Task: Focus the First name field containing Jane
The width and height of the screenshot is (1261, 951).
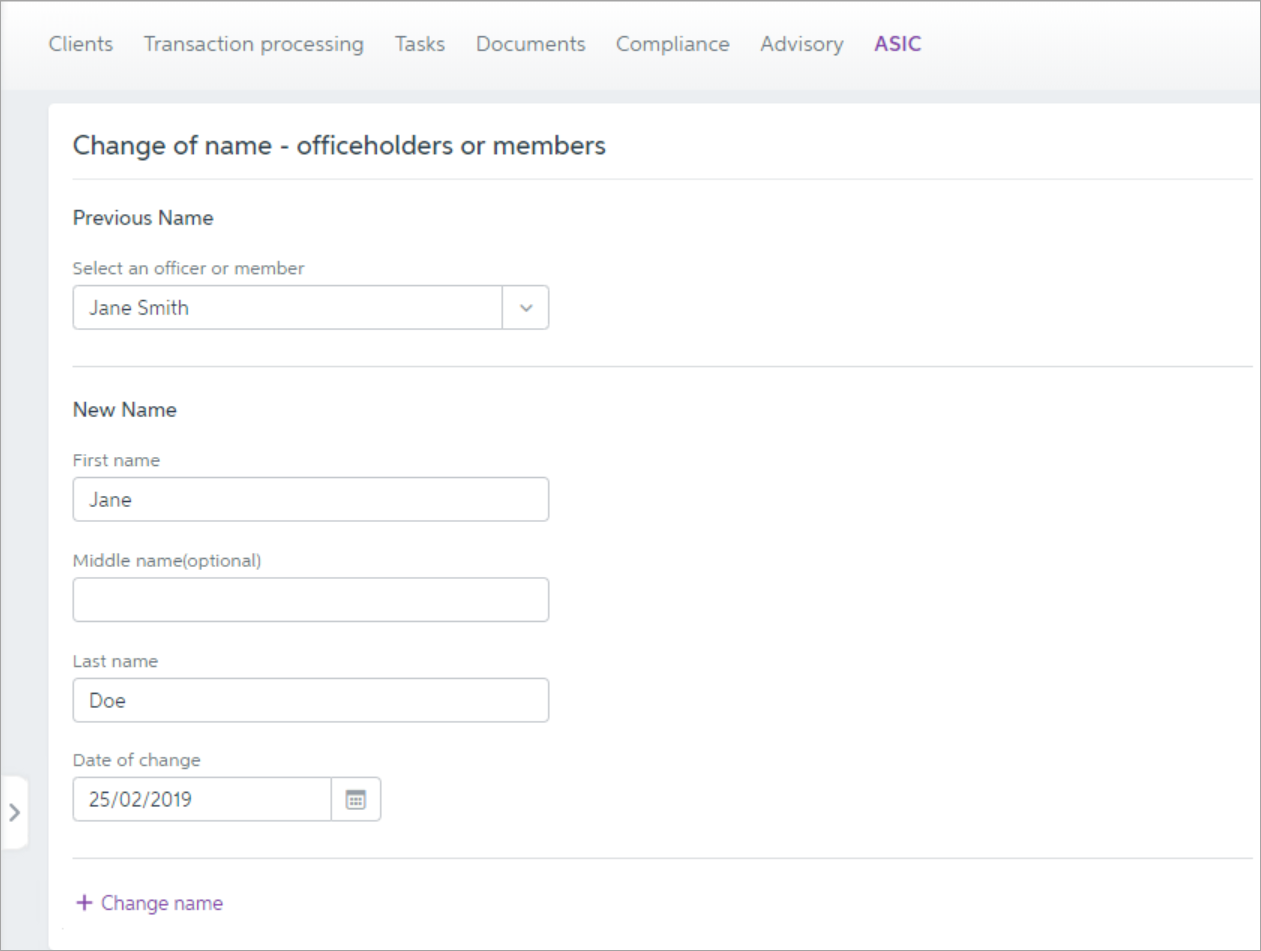Action: (310, 499)
